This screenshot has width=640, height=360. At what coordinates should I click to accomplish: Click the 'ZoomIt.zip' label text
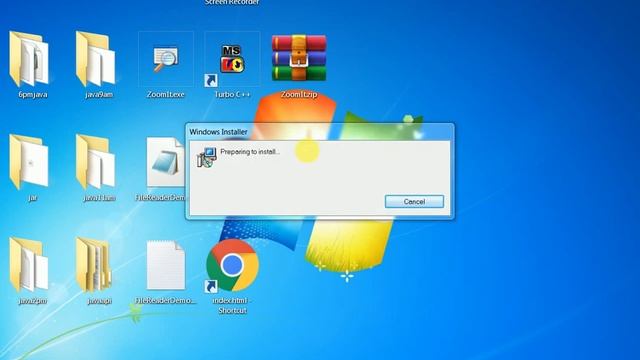299,95
